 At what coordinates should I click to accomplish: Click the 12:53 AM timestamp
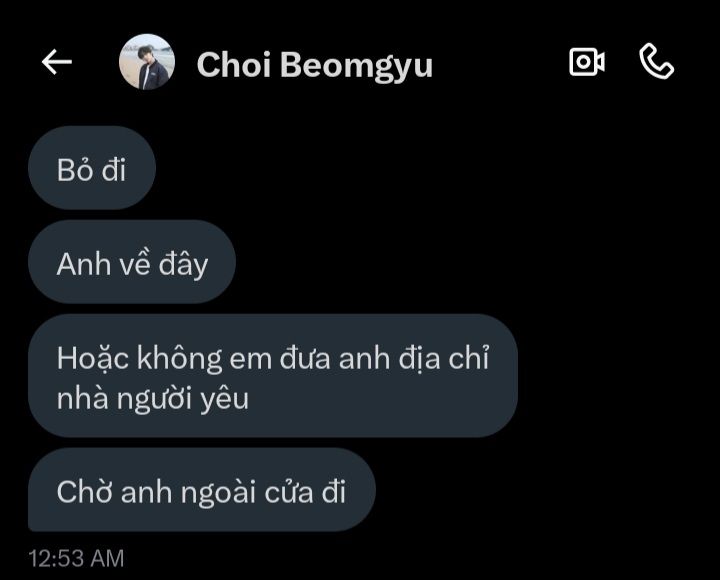click(x=76, y=559)
